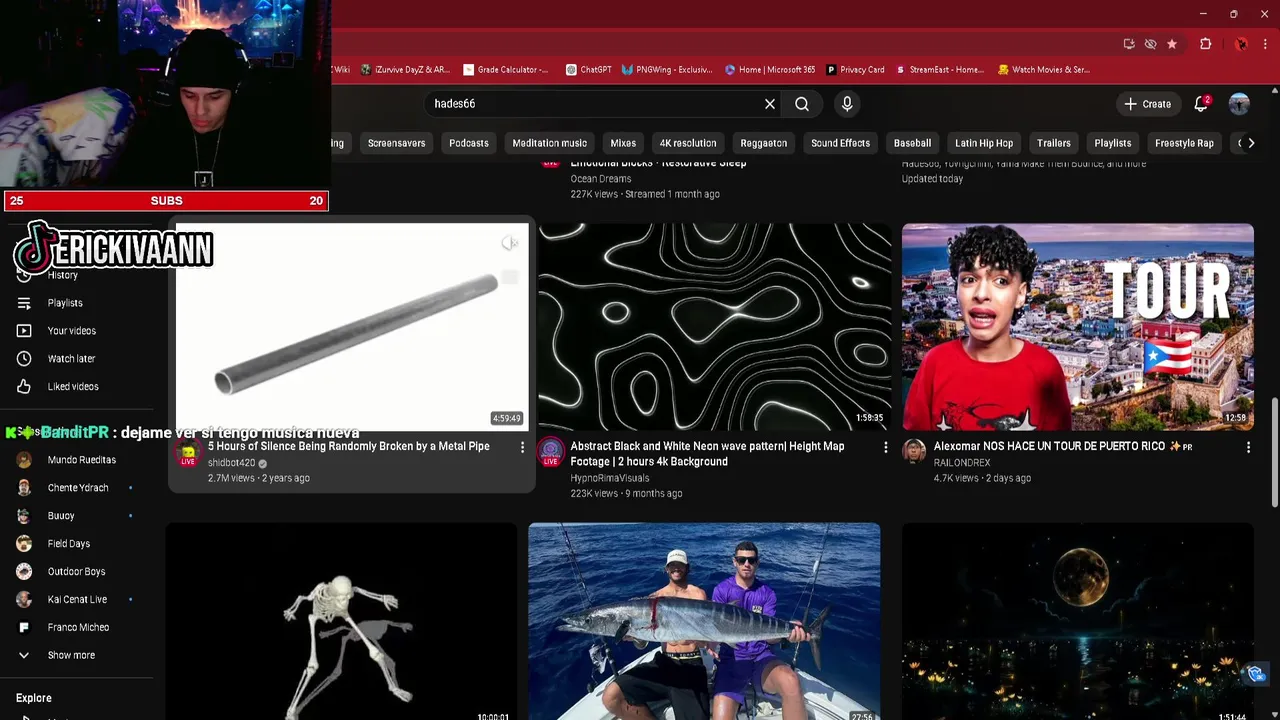Play the Abstract Black and White thumbnail
Image resolution: width=1280 pixels, height=720 pixels.
pyautogui.click(x=715, y=327)
